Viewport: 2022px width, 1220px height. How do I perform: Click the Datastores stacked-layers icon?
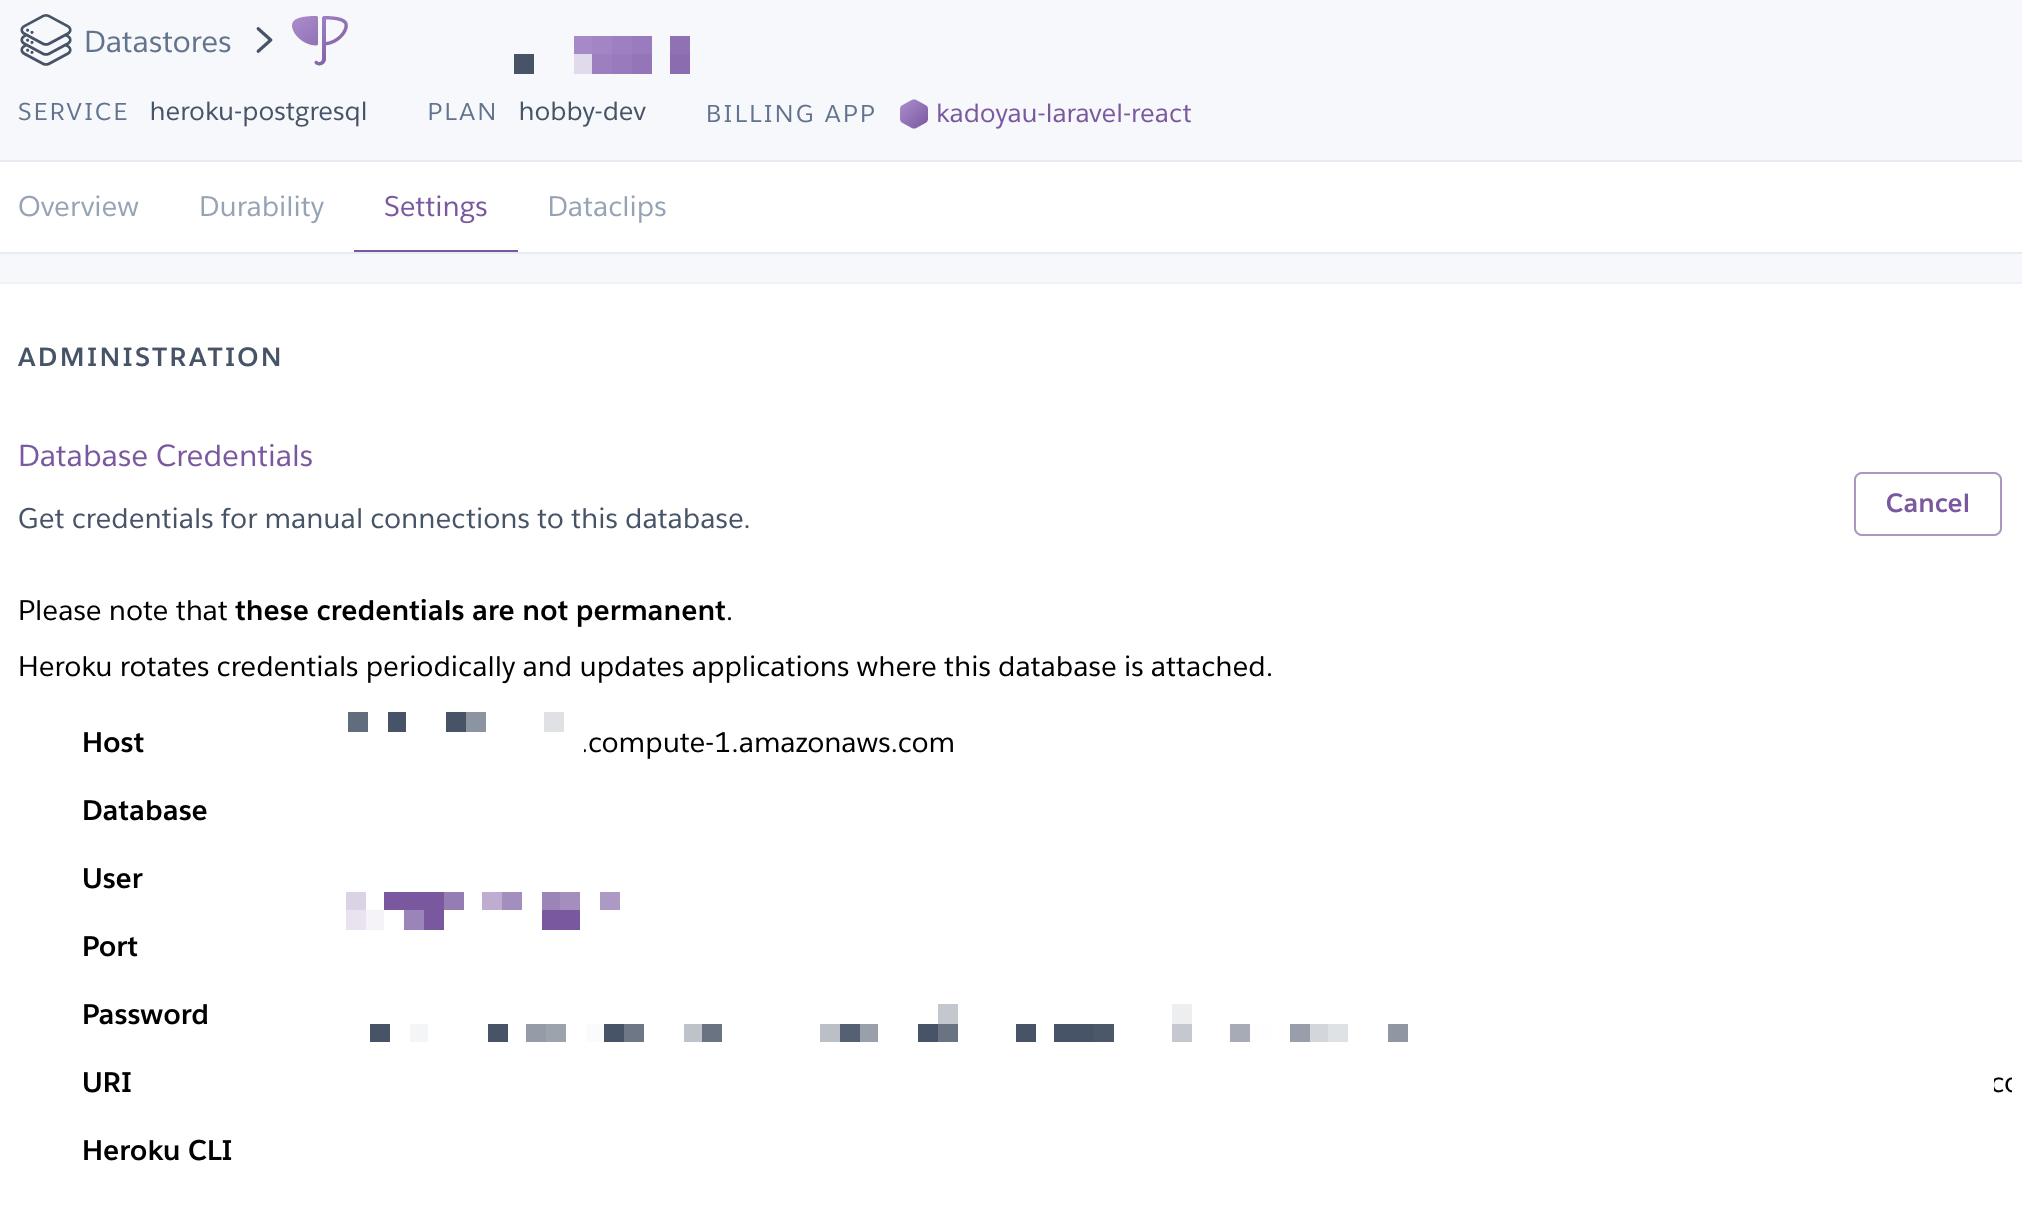pos(45,41)
